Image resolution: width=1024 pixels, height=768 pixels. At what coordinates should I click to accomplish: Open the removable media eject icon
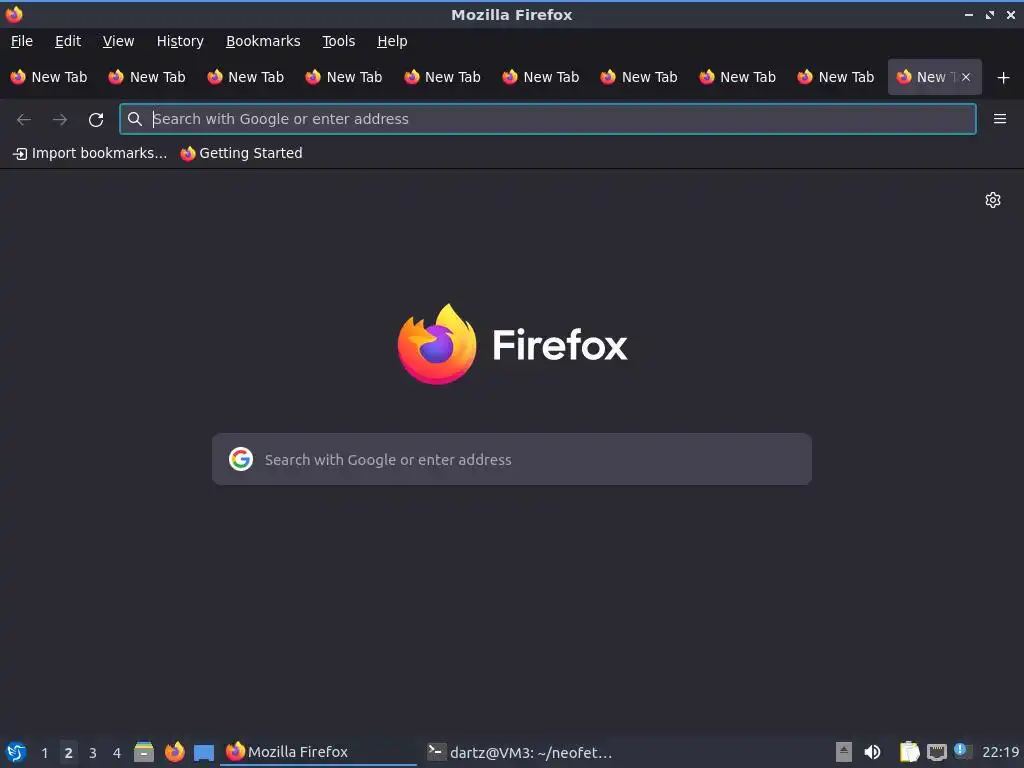click(x=844, y=752)
